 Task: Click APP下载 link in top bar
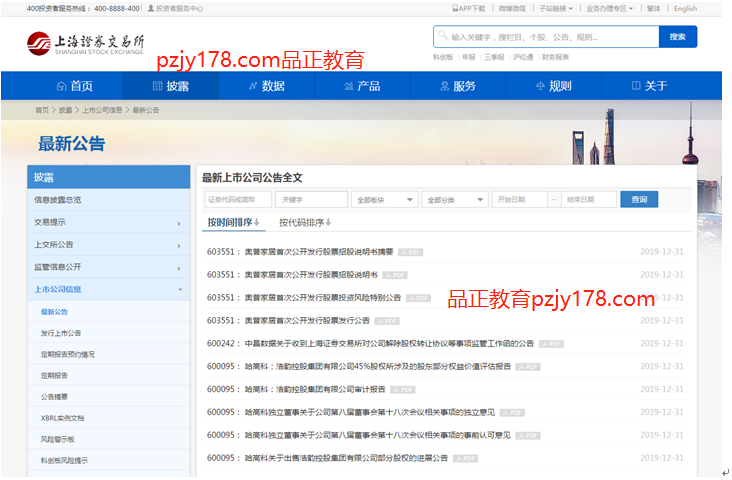point(469,8)
